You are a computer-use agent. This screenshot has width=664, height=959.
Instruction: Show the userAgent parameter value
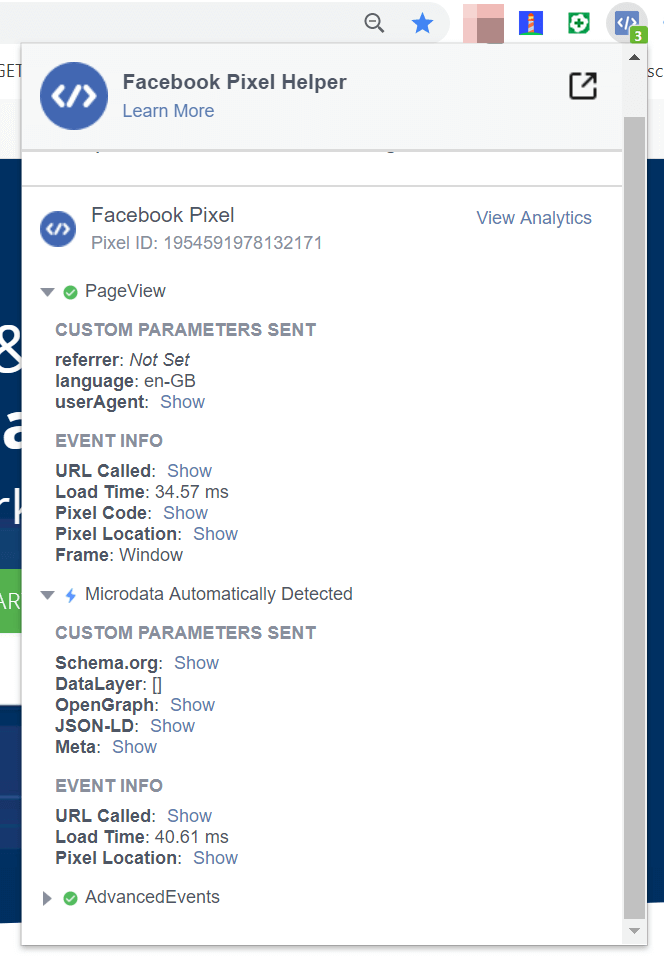(182, 401)
